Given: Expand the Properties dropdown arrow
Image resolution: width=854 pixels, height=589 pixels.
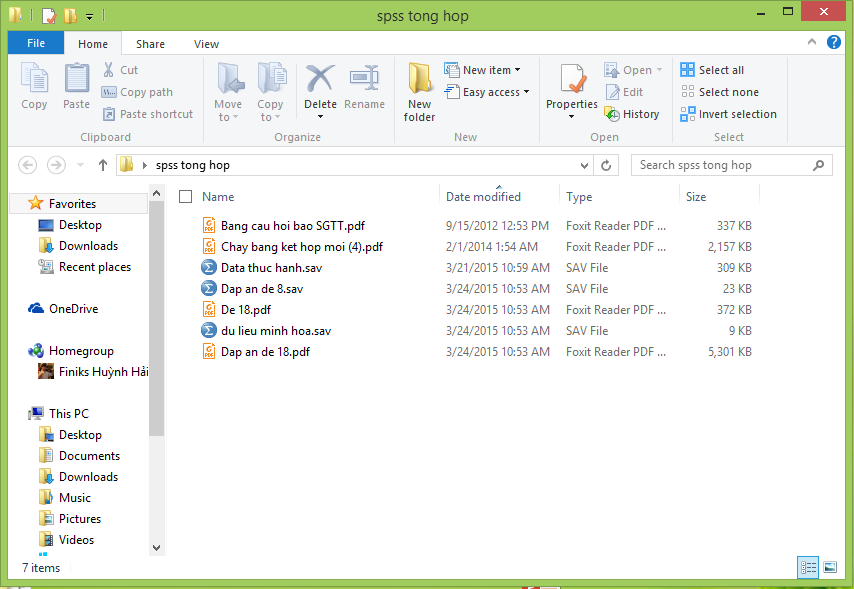Looking at the screenshot, I should tap(571, 117).
